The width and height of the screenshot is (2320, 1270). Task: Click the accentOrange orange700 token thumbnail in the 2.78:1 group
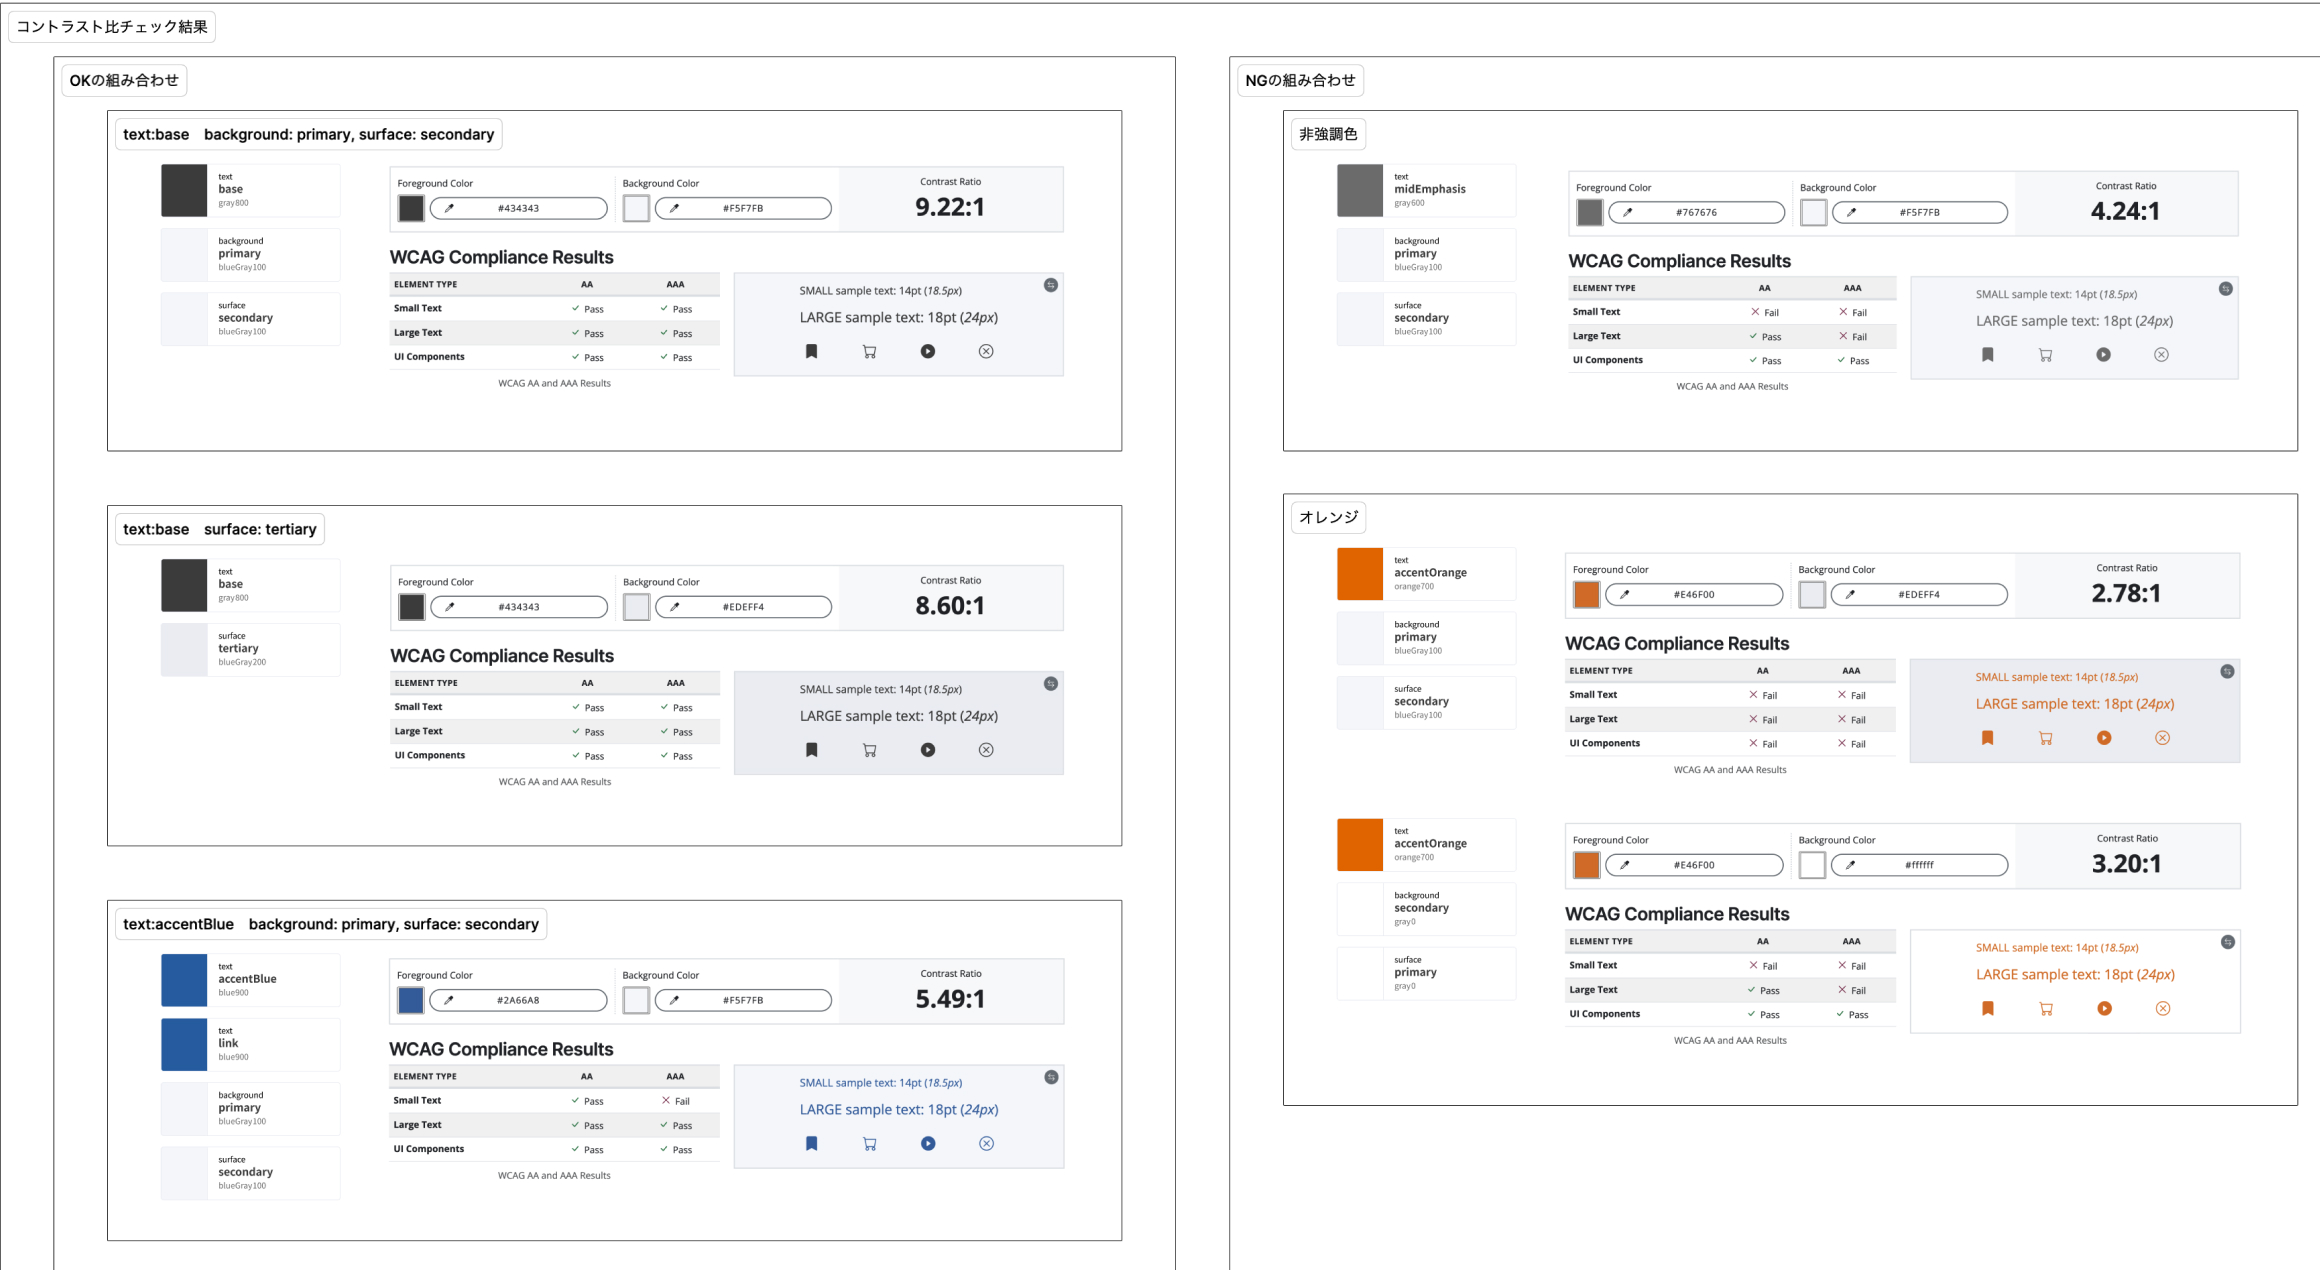tap(1360, 574)
